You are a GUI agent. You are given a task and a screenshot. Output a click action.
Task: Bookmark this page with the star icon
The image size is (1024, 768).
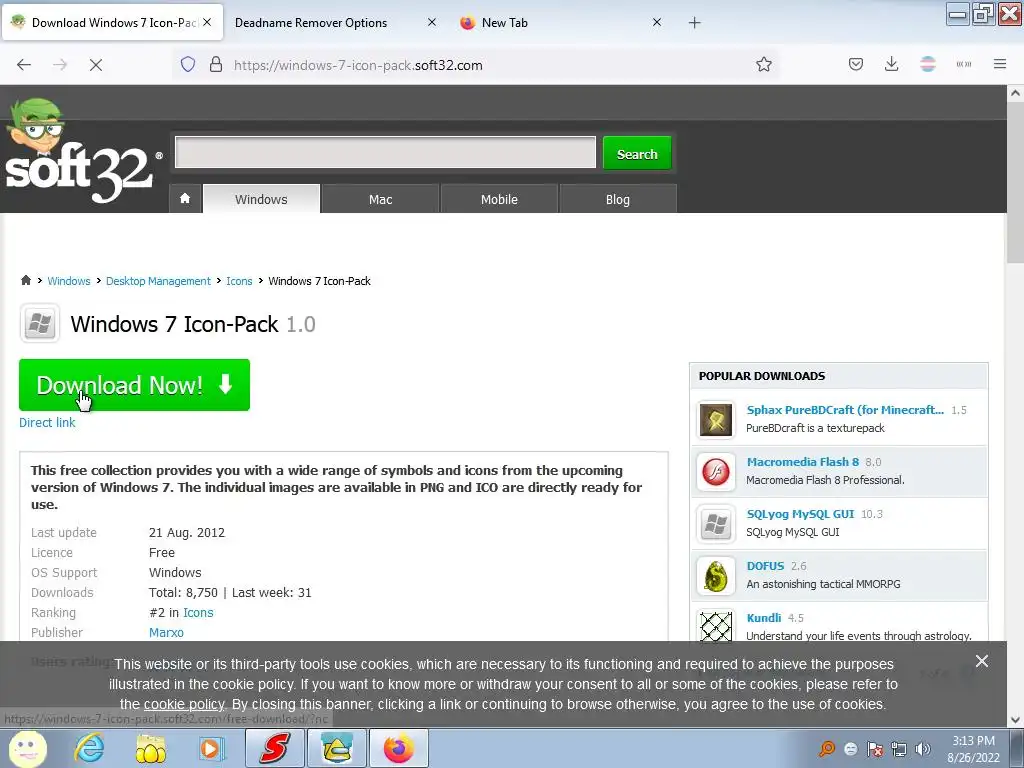click(x=763, y=65)
